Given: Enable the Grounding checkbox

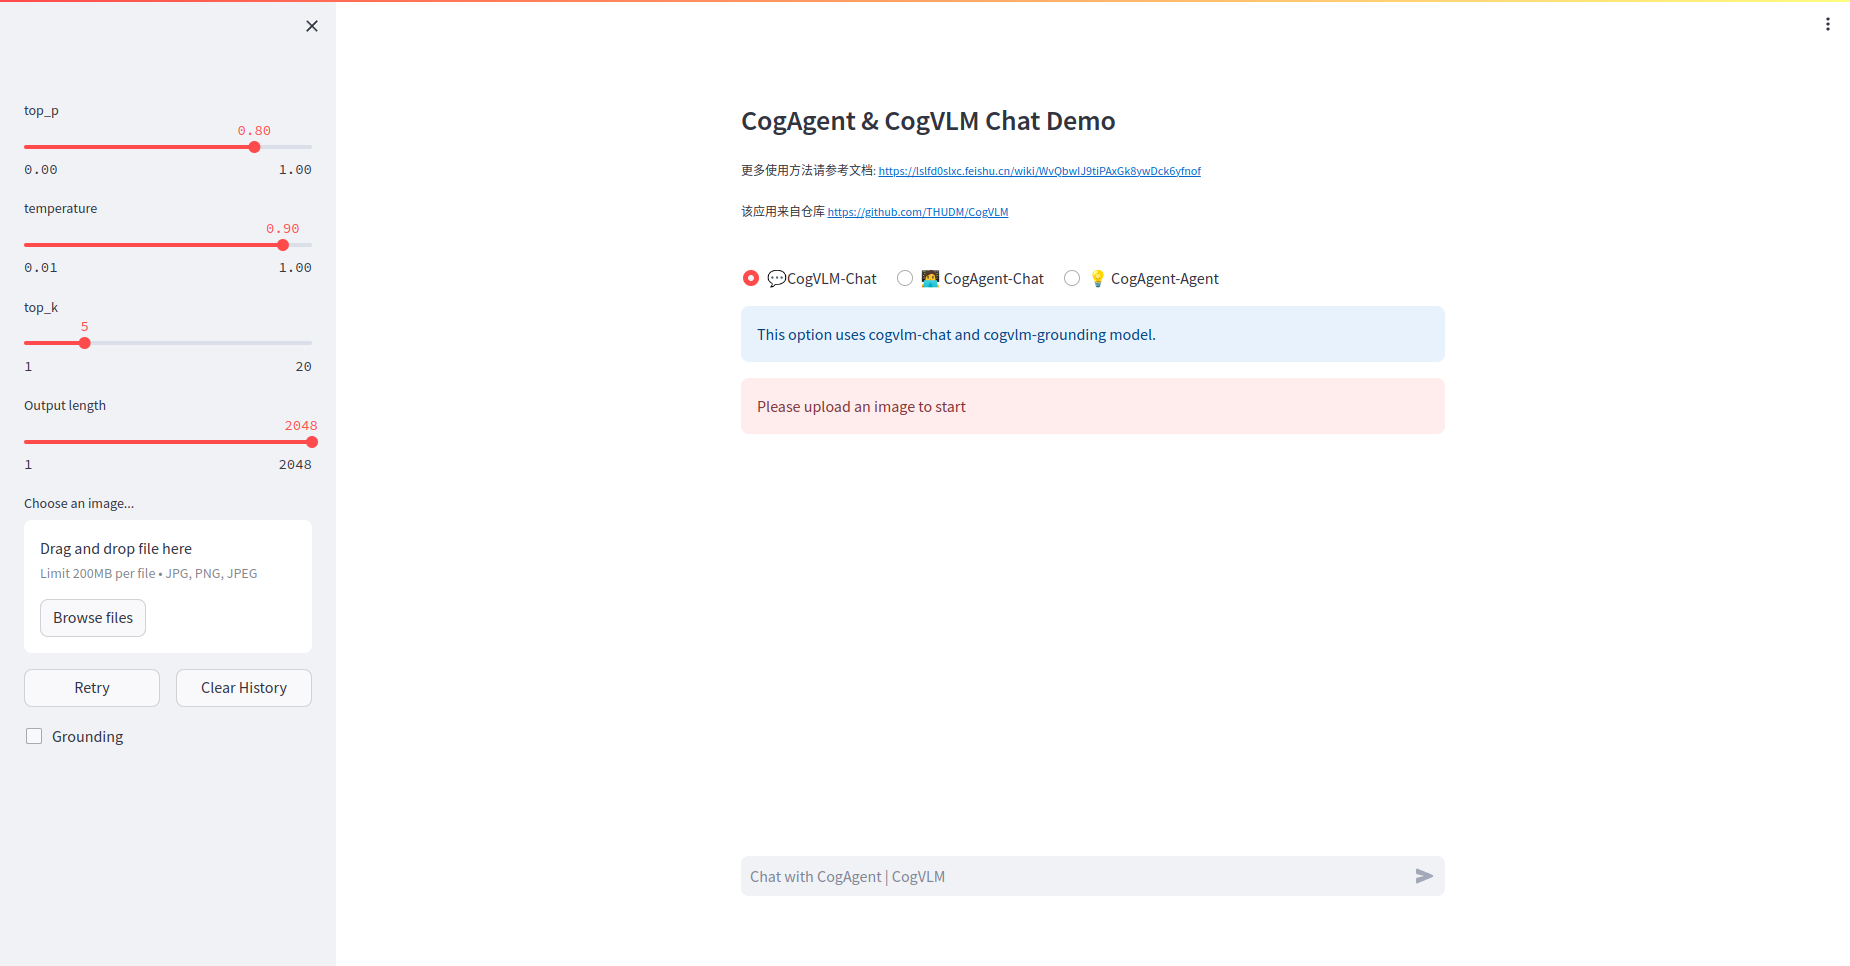Looking at the screenshot, I should pyautogui.click(x=34, y=736).
